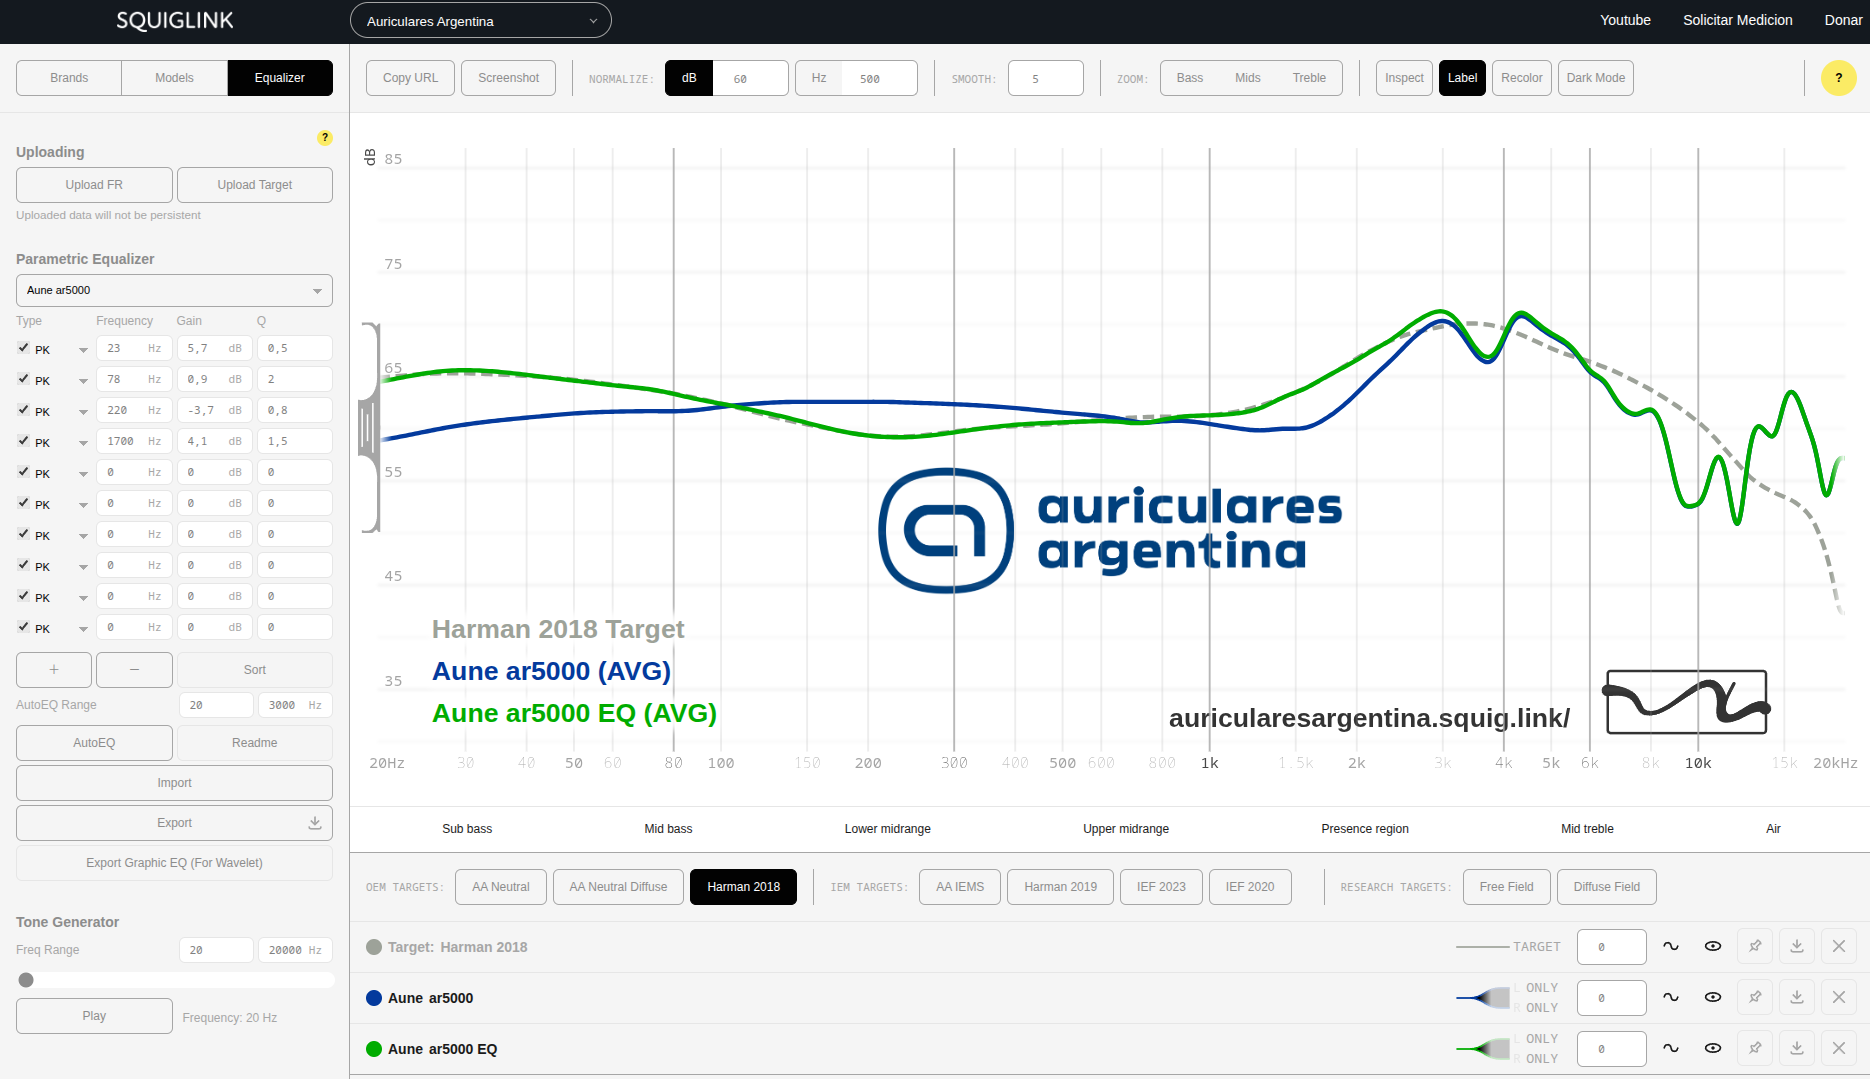Download the Aune ar5000 measurement
Viewport: 1870px width, 1079px height.
1797,997
